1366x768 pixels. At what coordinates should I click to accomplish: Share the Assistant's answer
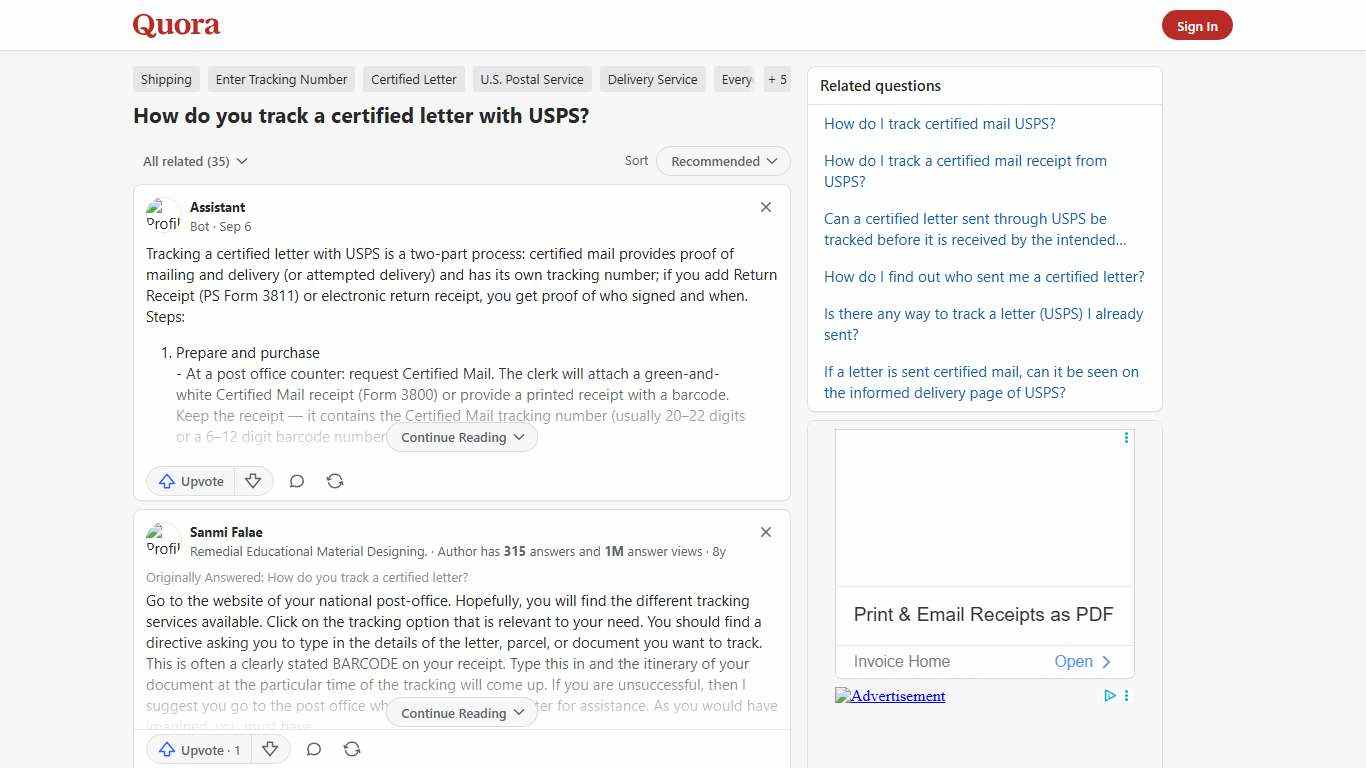pyautogui.click(x=335, y=481)
